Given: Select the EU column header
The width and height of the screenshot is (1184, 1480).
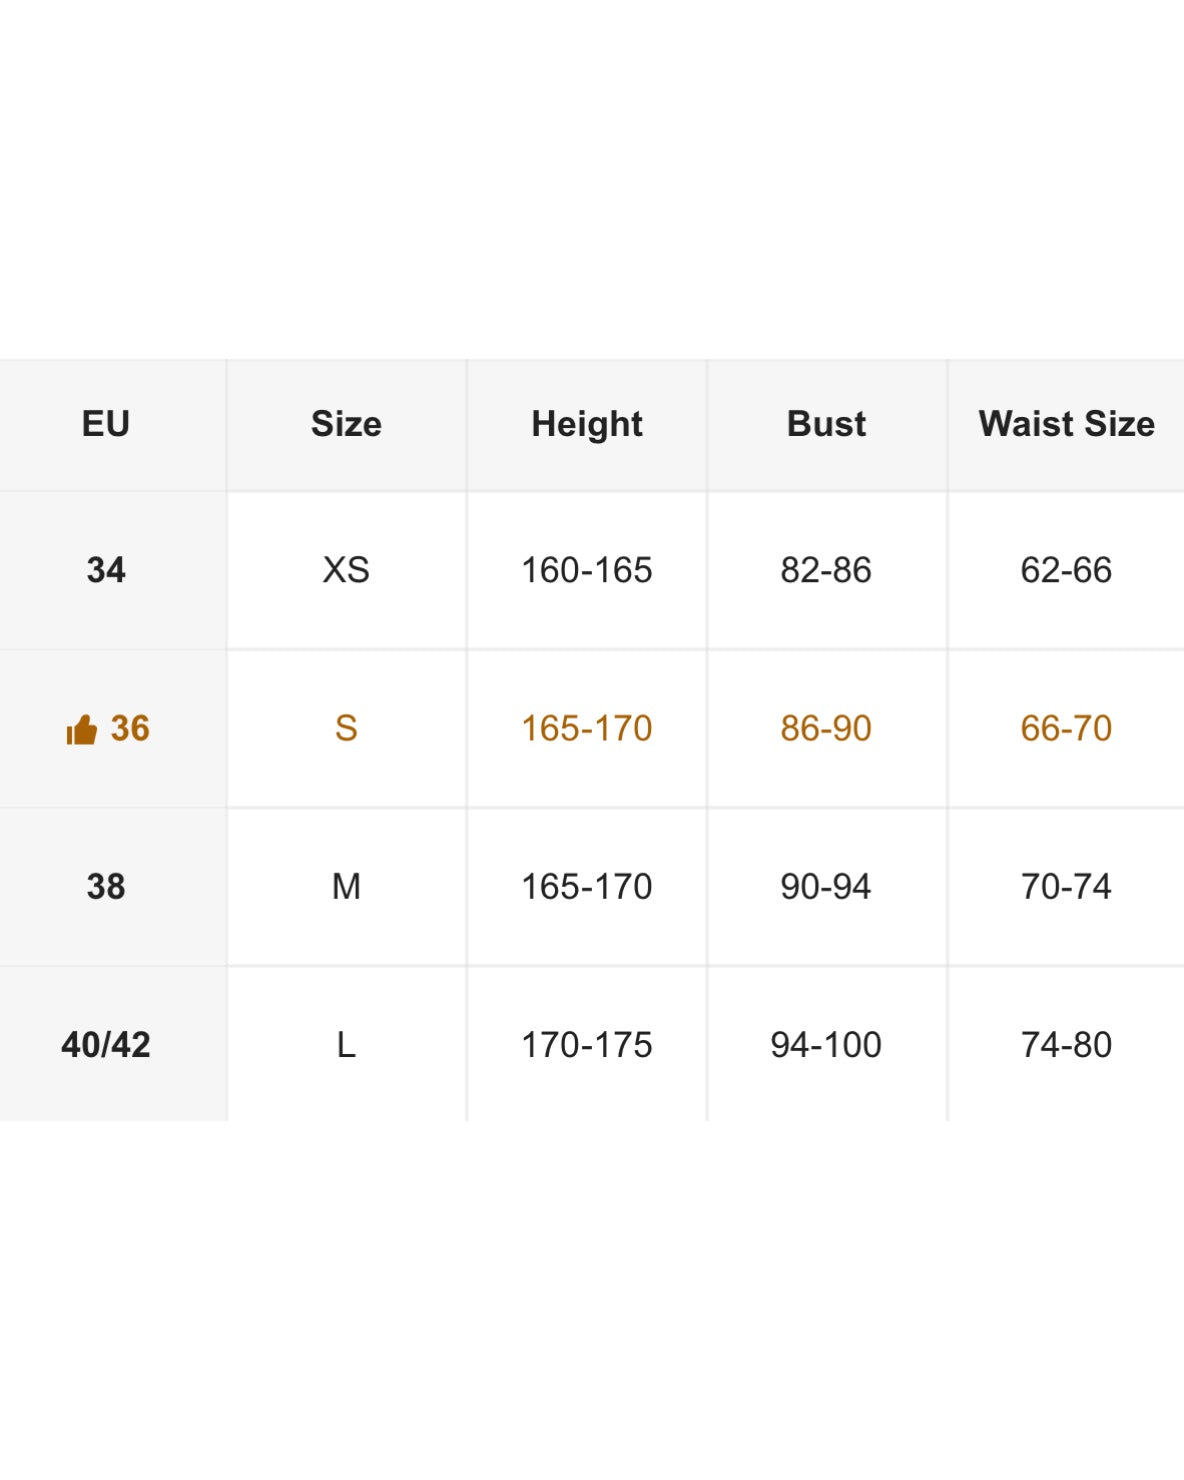Looking at the screenshot, I should point(106,424).
